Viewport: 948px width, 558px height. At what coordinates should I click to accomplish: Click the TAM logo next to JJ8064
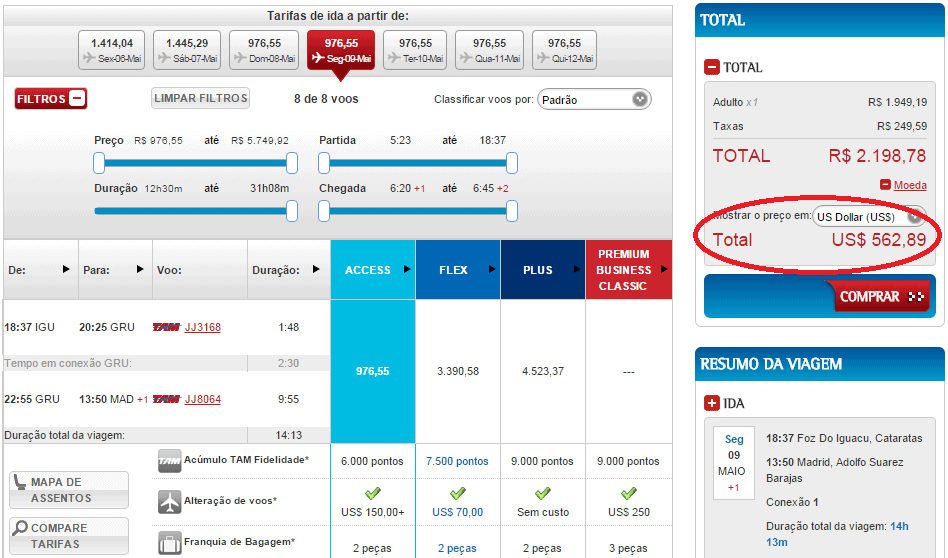(166, 399)
